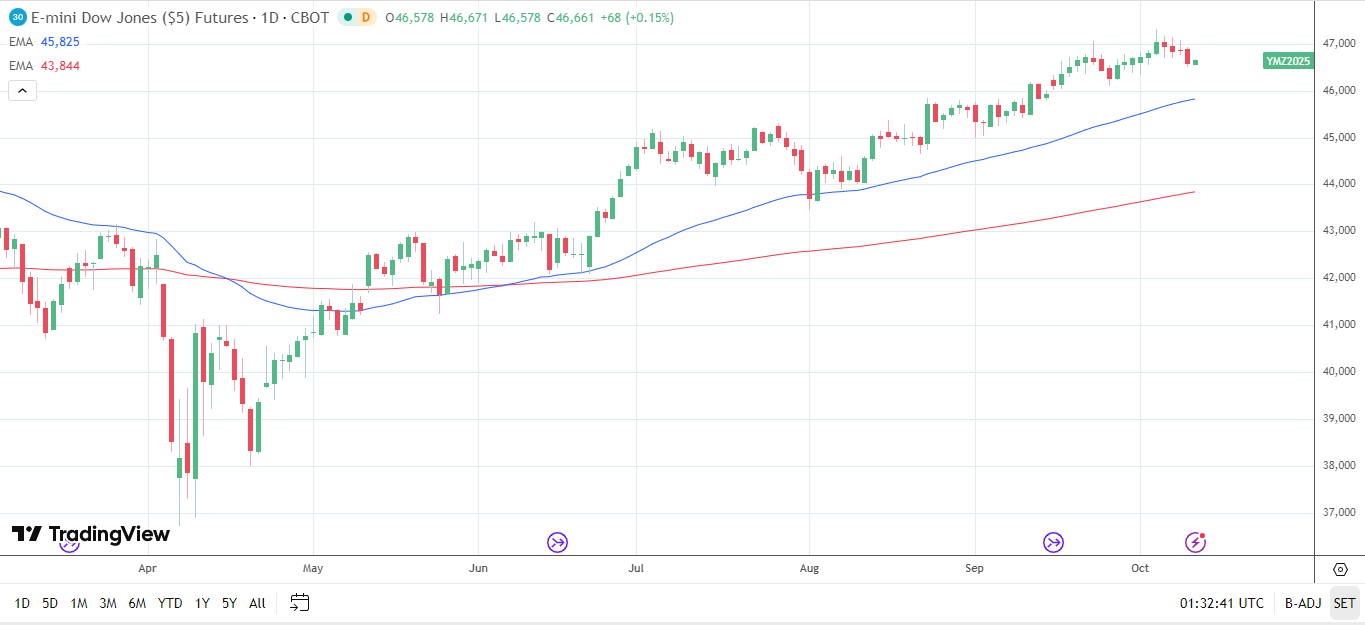Viewport: 1365px width, 625px height.
Task: Open the Go to date calendar icon
Action: pos(300,603)
